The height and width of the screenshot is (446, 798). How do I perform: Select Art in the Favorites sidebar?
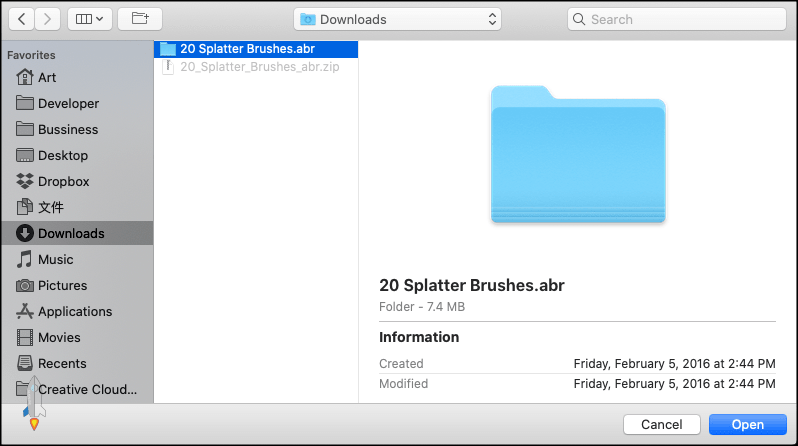(x=47, y=77)
